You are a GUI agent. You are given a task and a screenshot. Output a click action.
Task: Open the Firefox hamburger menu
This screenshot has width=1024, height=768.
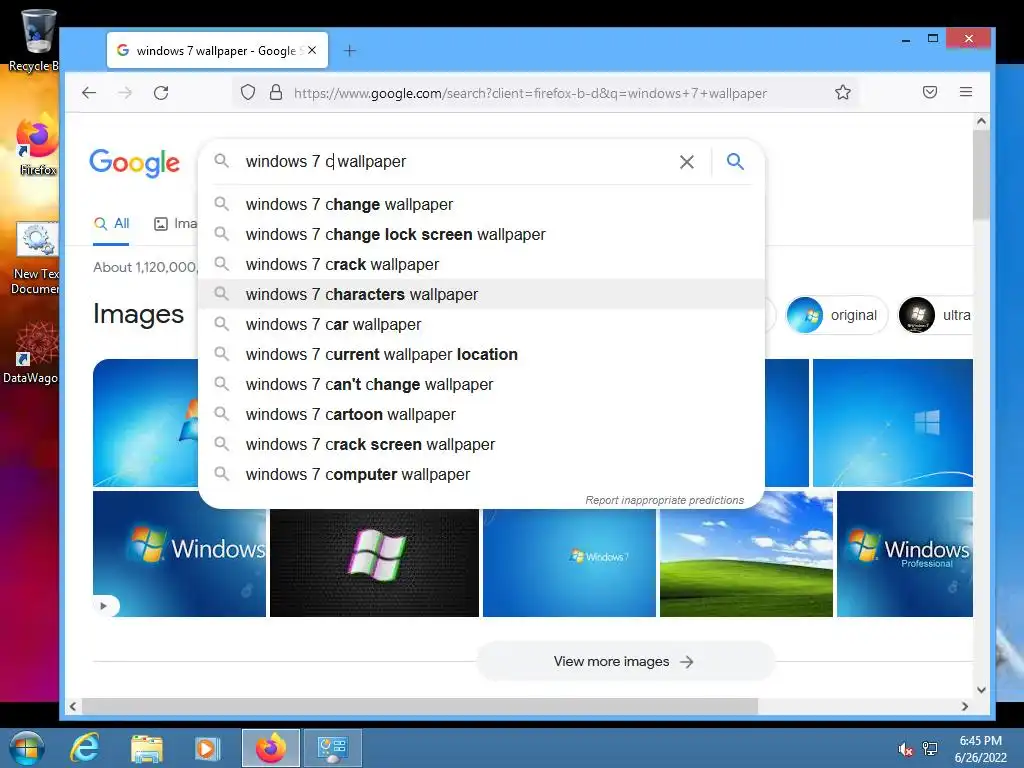pyautogui.click(x=966, y=92)
